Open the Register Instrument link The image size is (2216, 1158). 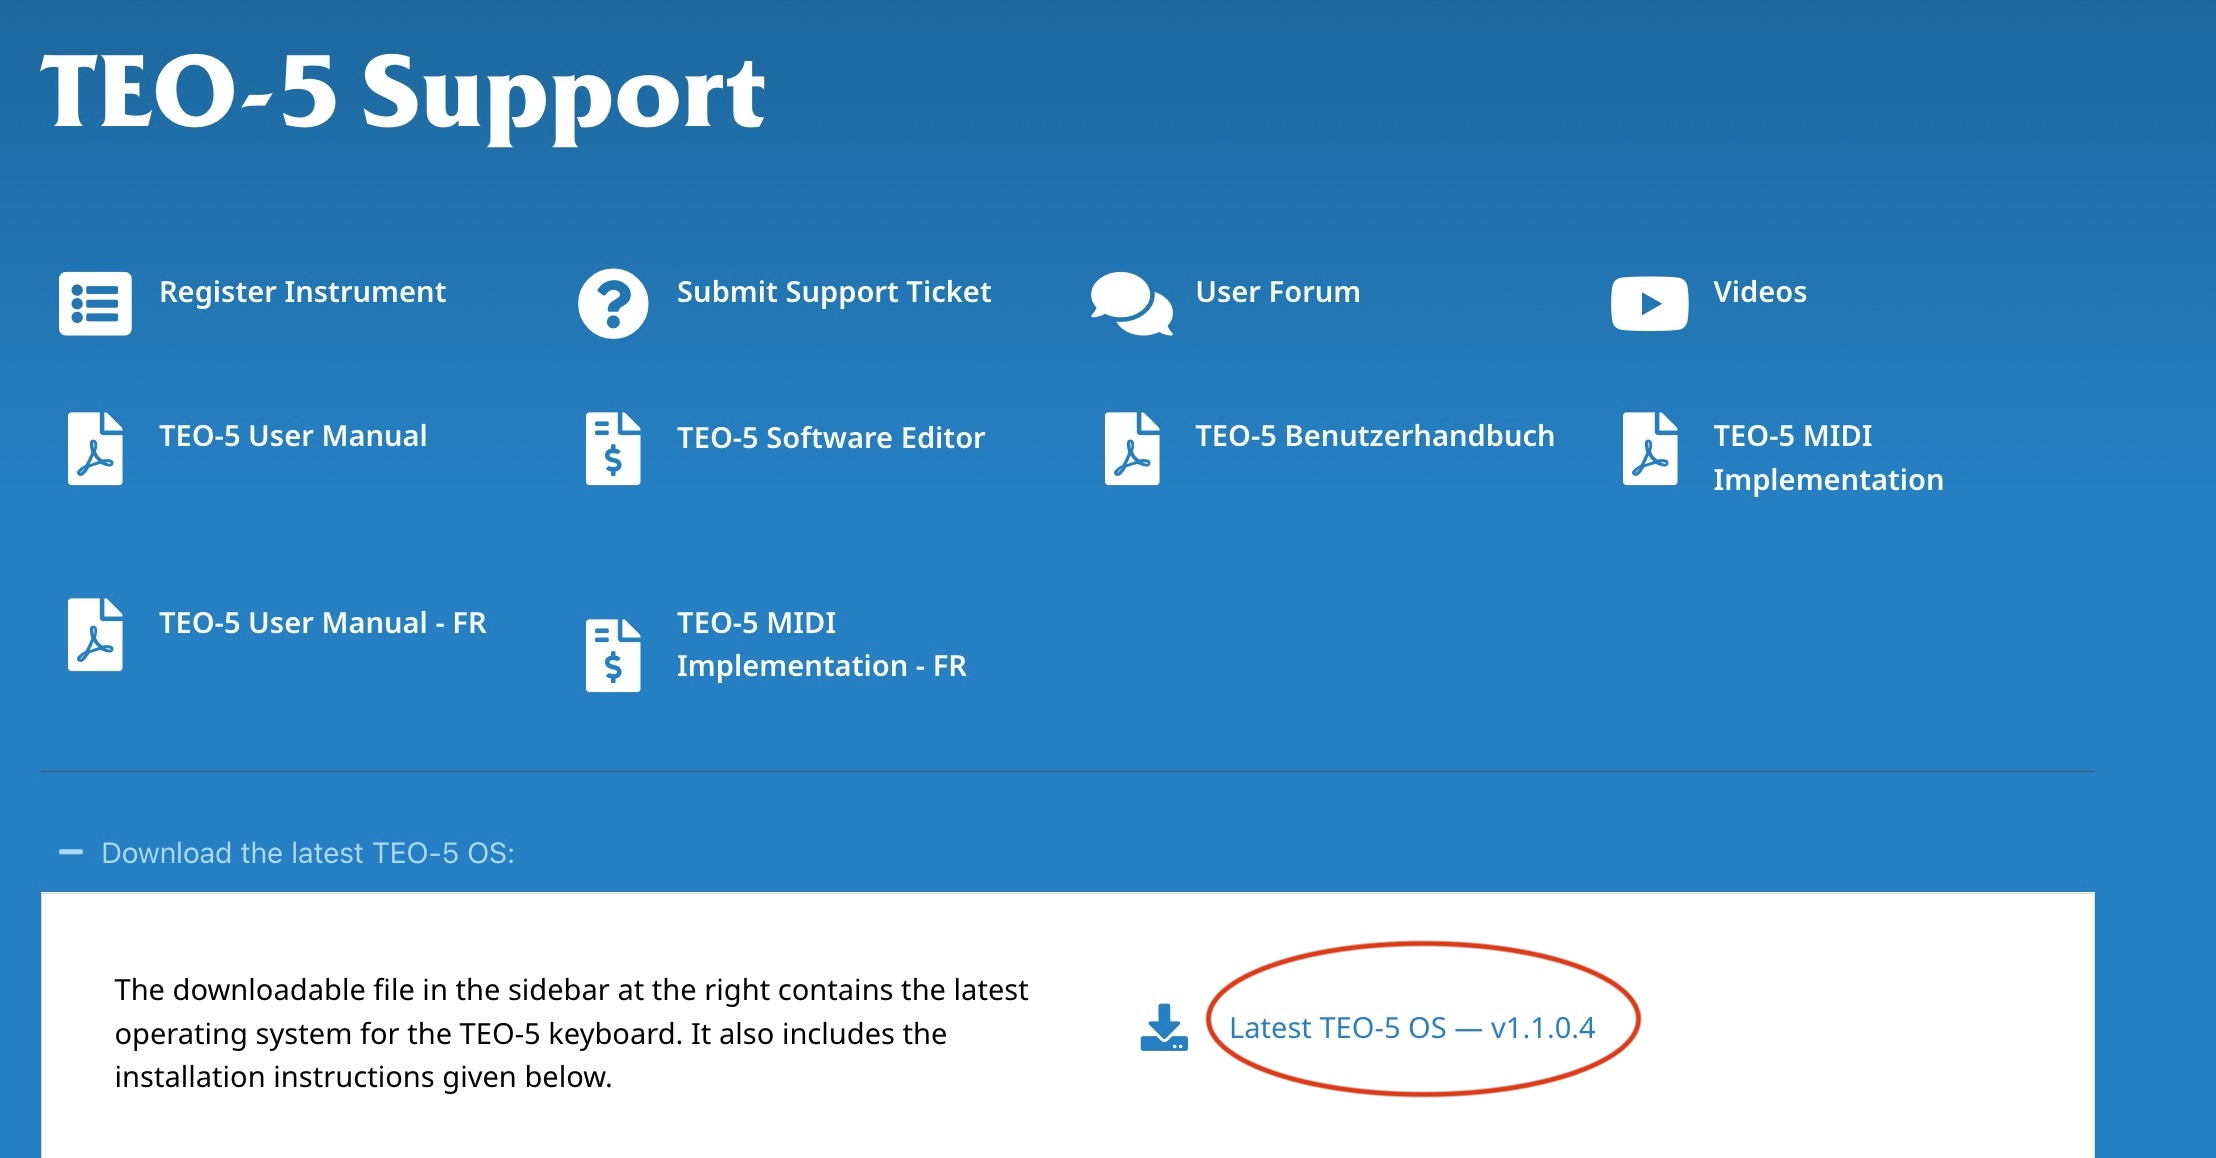tap(302, 292)
